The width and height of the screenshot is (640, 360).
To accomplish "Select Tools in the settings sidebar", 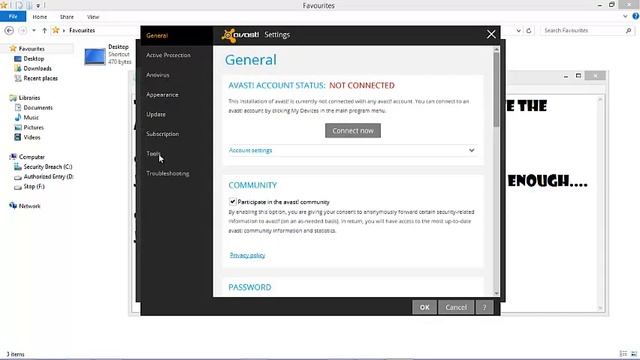I will coord(153,153).
